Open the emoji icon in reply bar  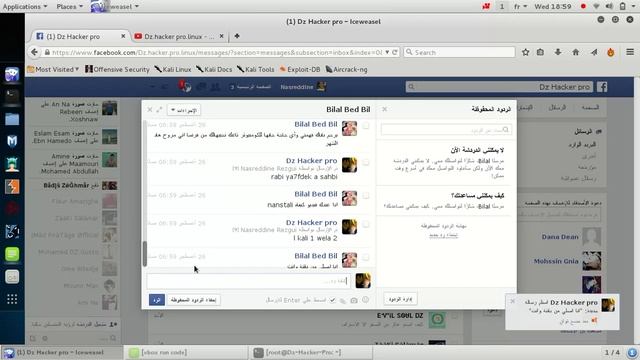pos(365,300)
